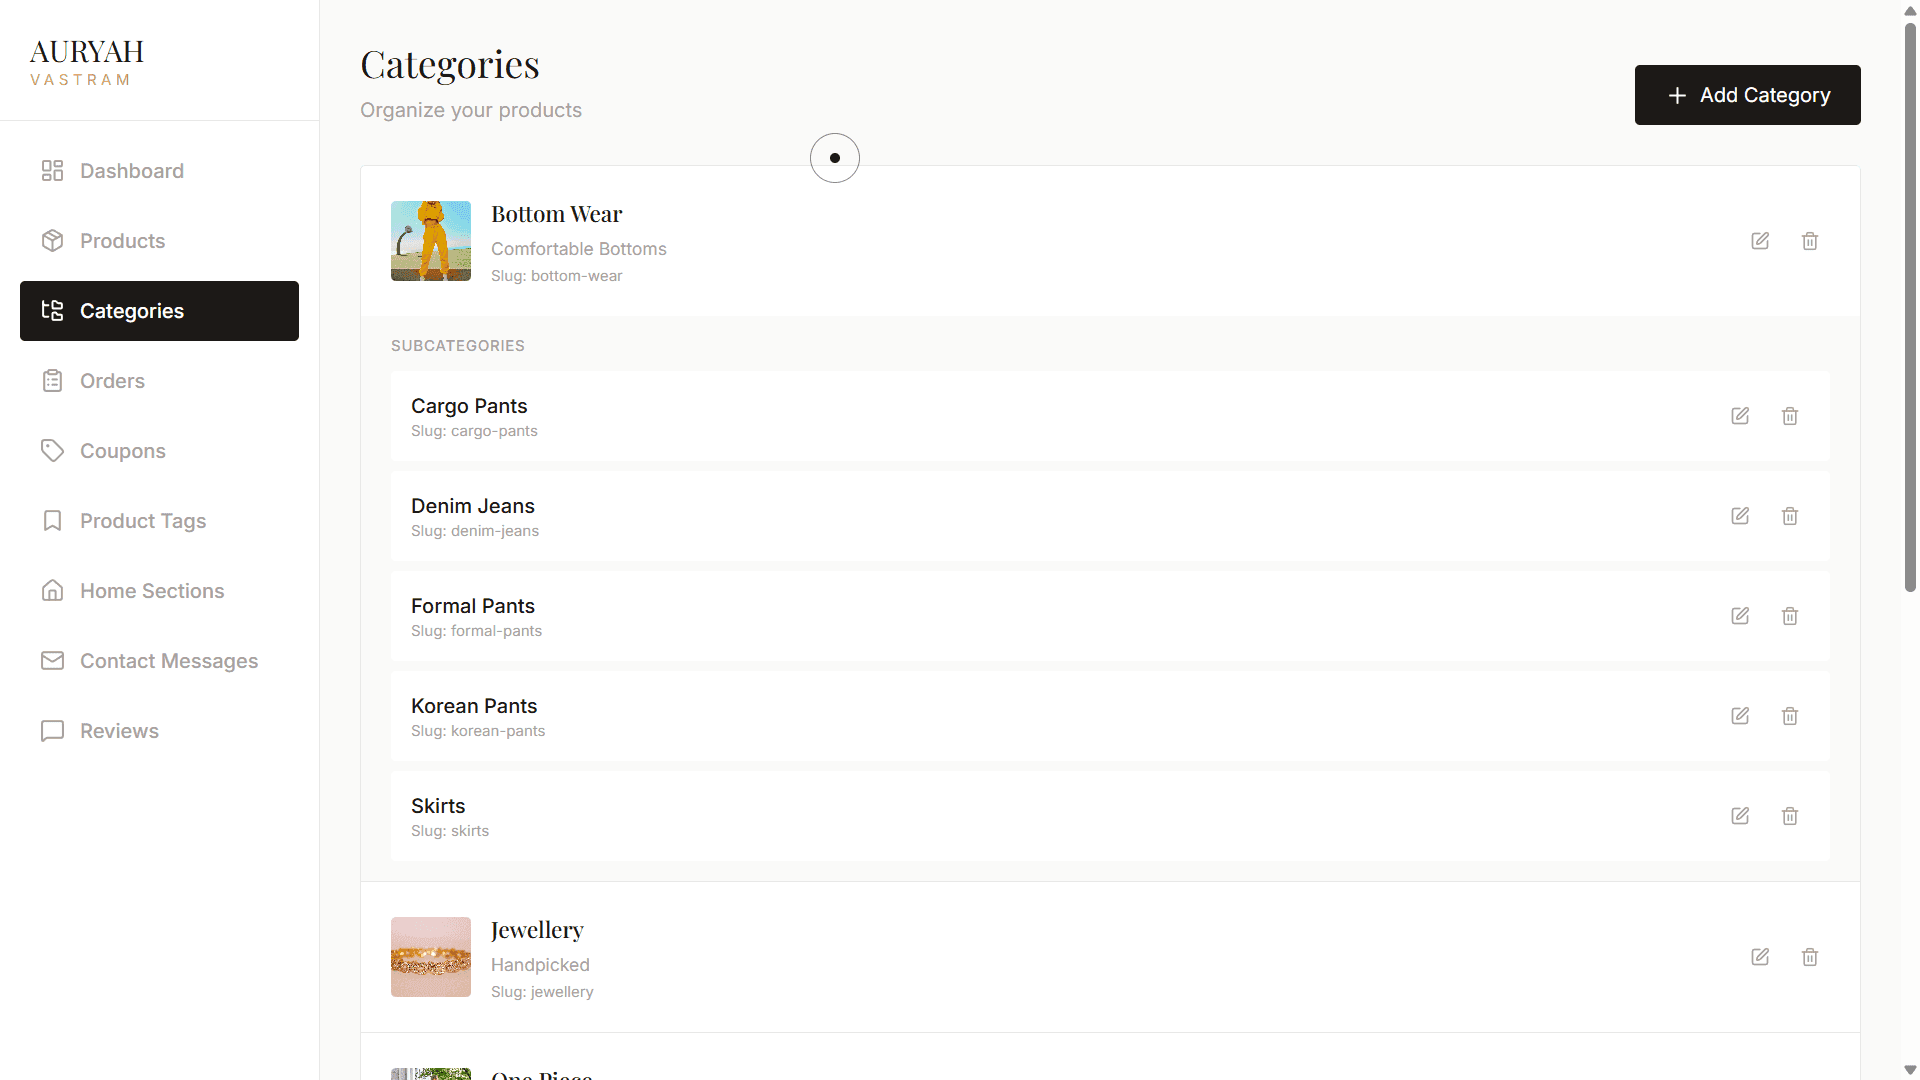Delete the Denim Jeans subcategory
The width and height of the screenshot is (1920, 1080).
coord(1790,516)
